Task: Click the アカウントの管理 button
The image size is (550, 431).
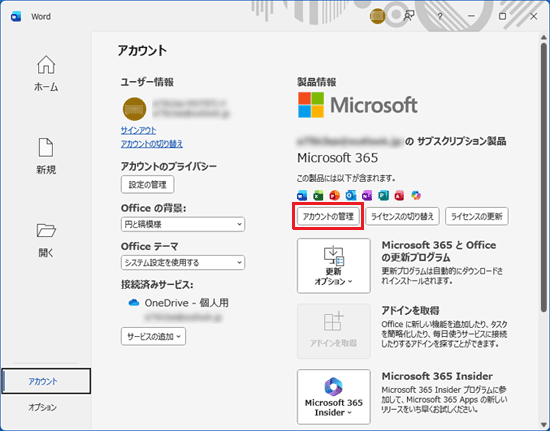Action: coord(328,216)
